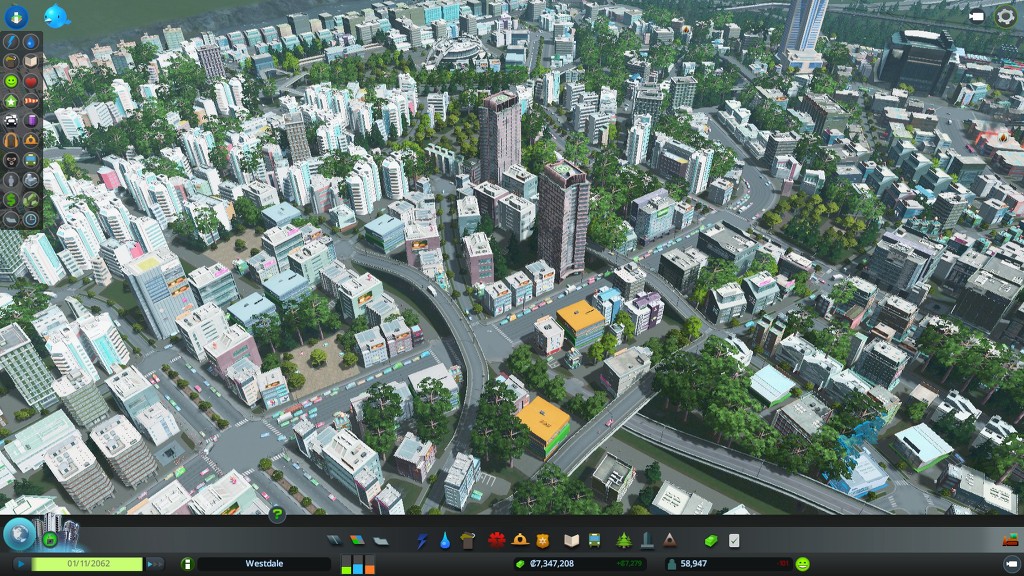Image resolution: width=1024 pixels, height=576 pixels.
Task: Click the play/pause simulation button
Action: click(x=22, y=564)
